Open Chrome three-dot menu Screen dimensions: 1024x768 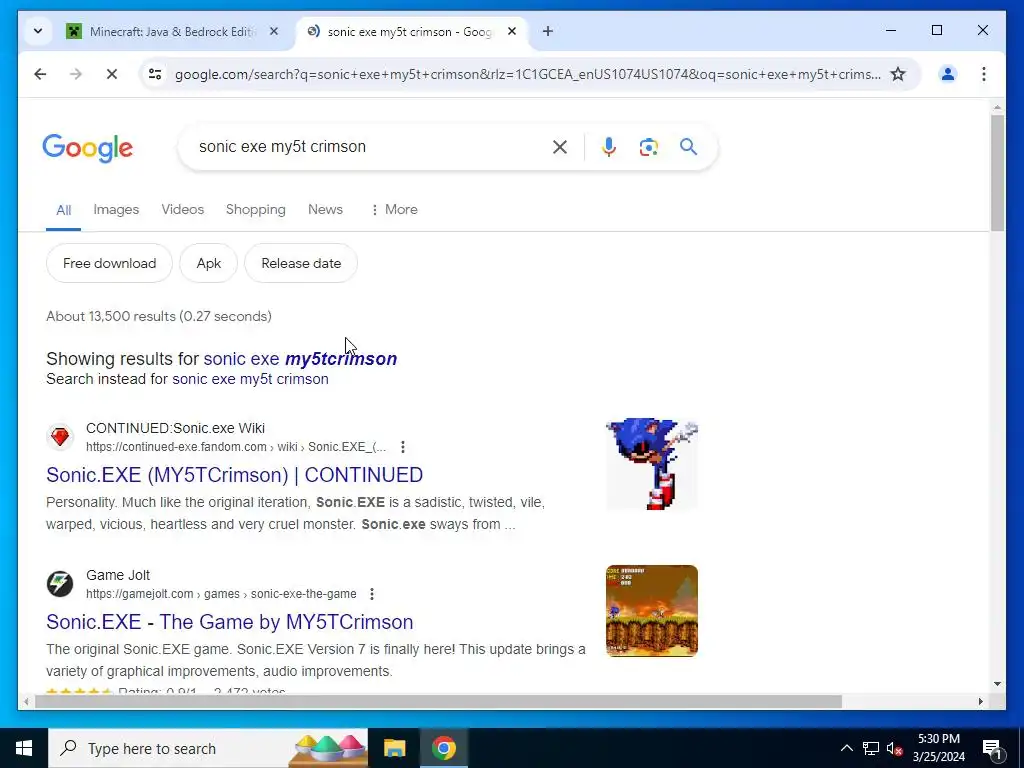(x=984, y=74)
